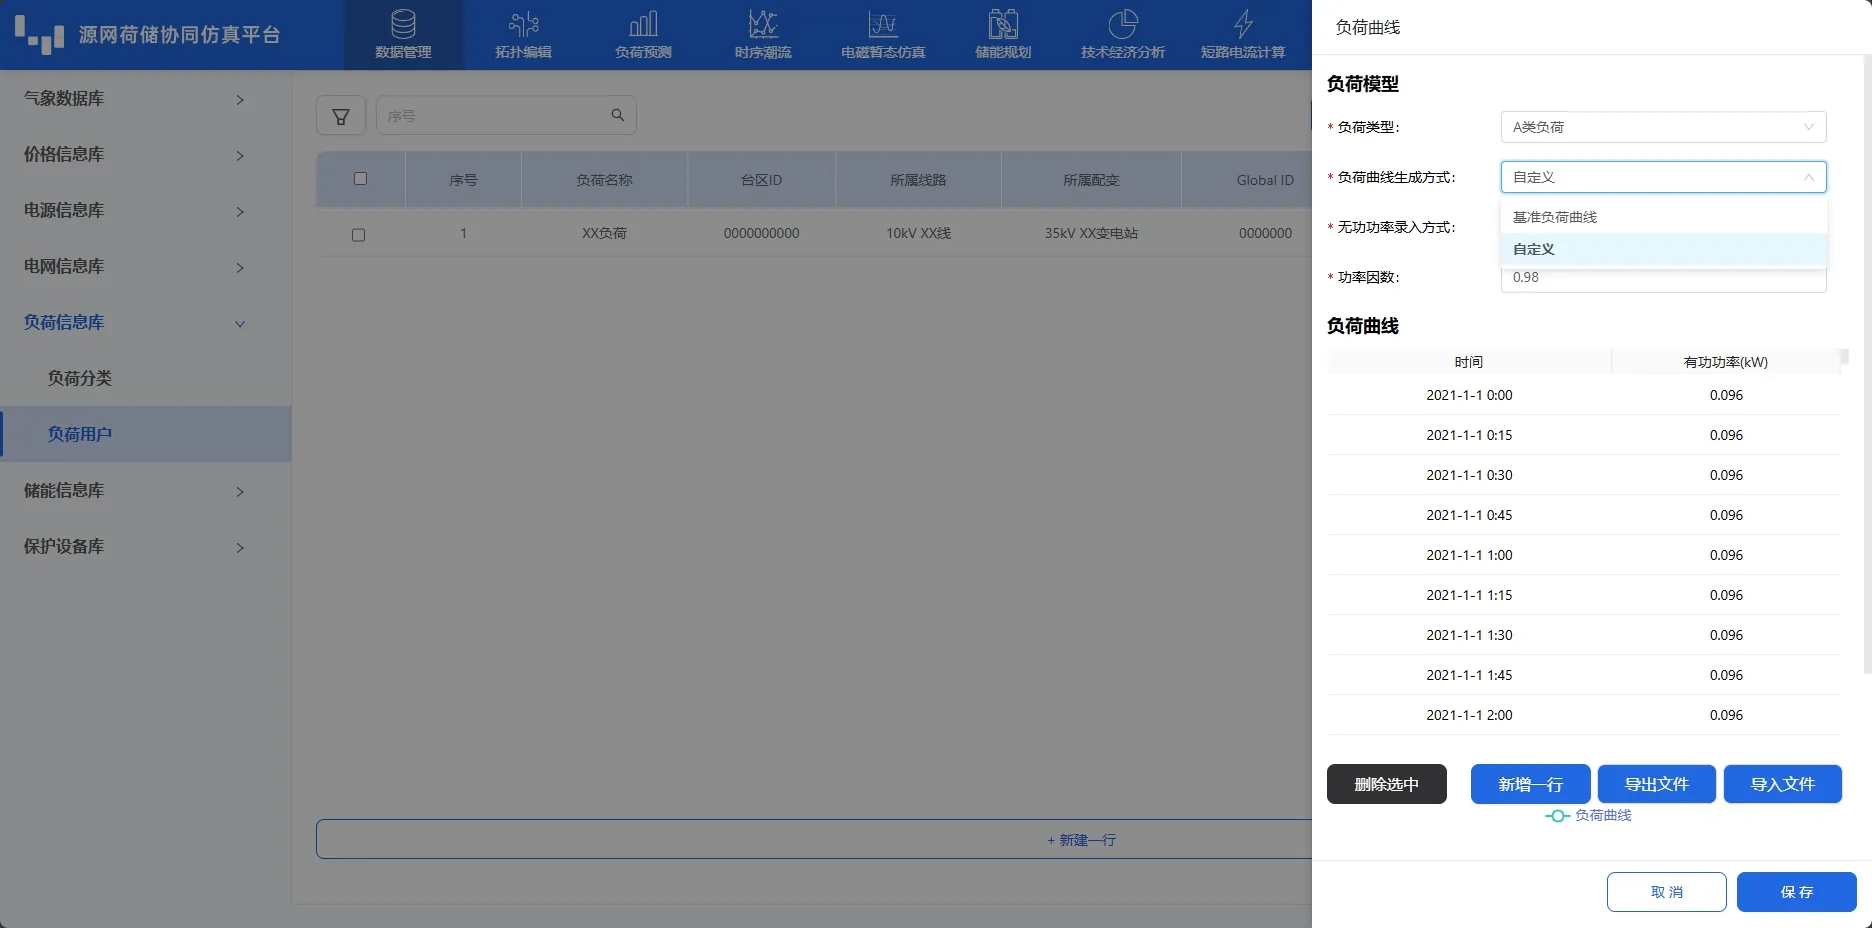Viewport: 1872px width, 928px height.
Task: Choose 基准负荷曲线 option
Action: pos(1663,217)
